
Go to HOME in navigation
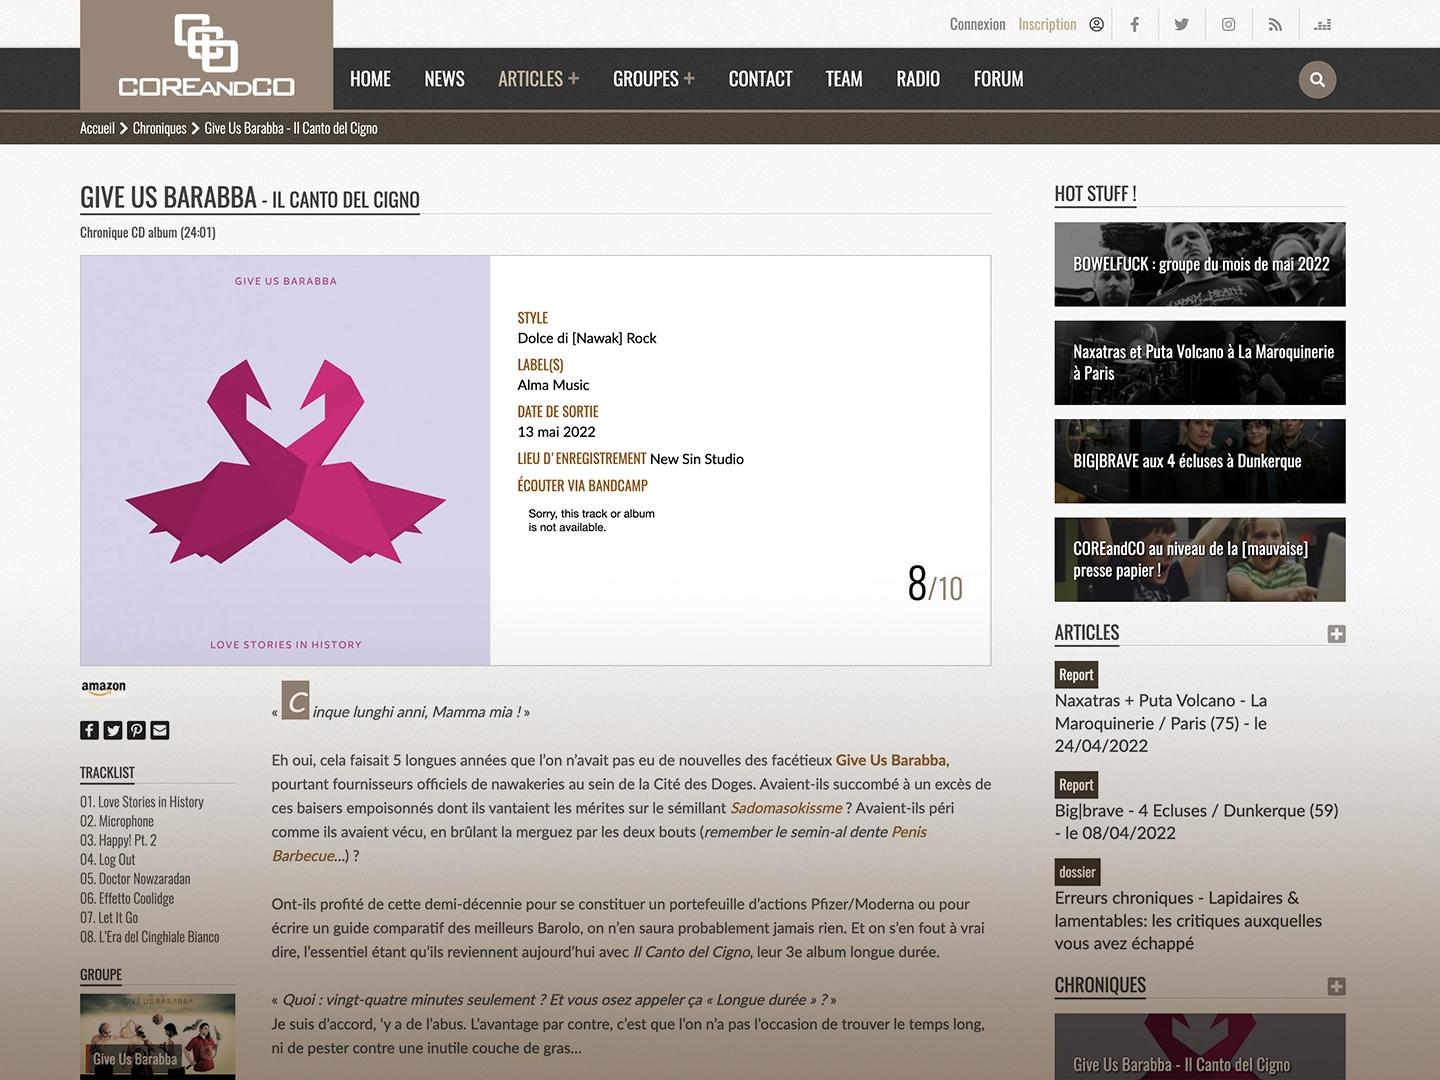pyautogui.click(x=370, y=79)
